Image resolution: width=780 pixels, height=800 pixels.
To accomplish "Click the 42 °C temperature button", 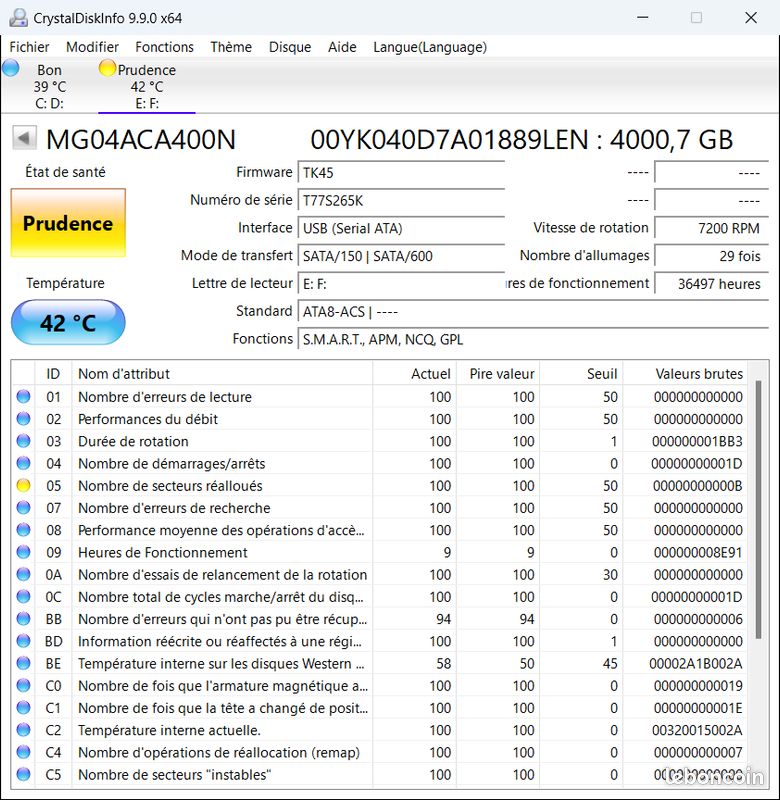I will pos(68,322).
